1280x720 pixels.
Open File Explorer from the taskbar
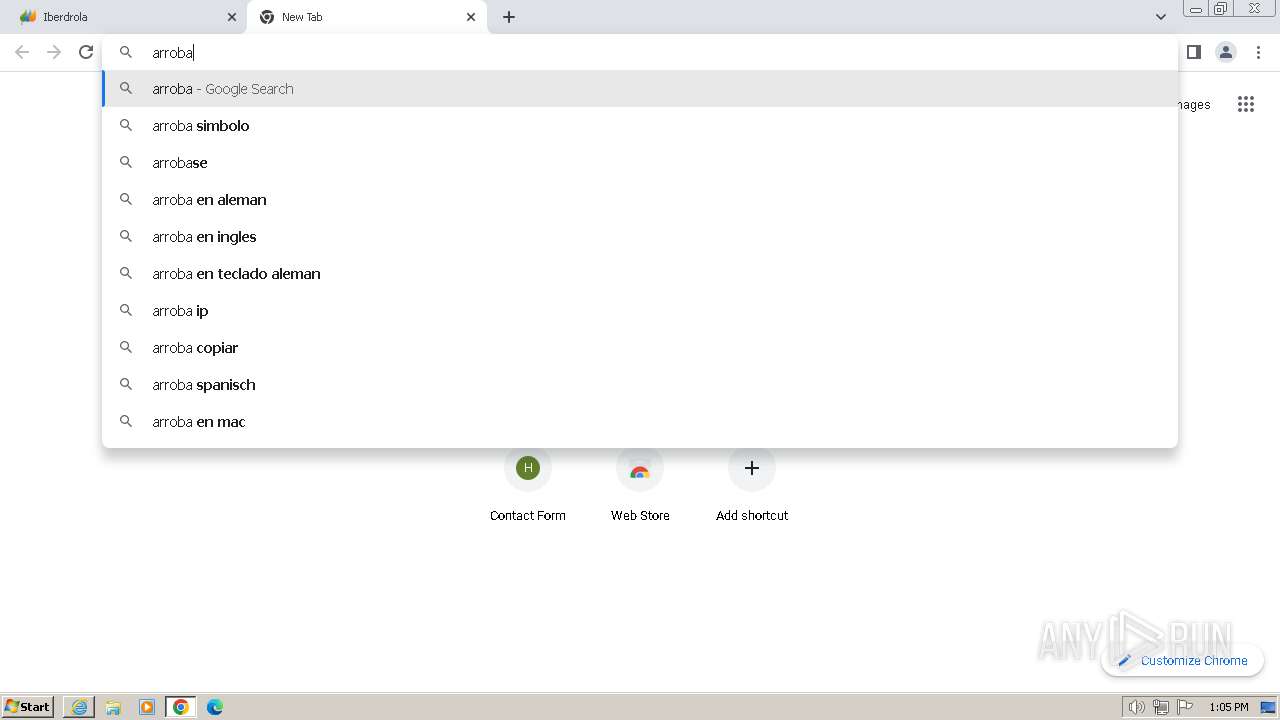113,707
